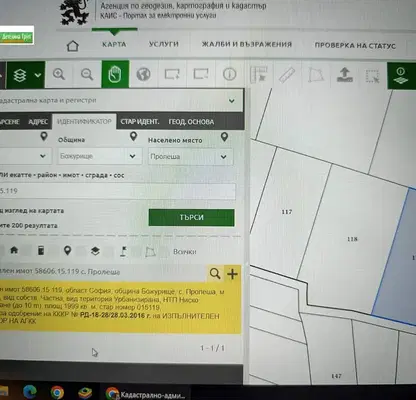Viewport: 416px width, 400px height.
Task: Click parcel 117 on the map
Action: (287, 212)
